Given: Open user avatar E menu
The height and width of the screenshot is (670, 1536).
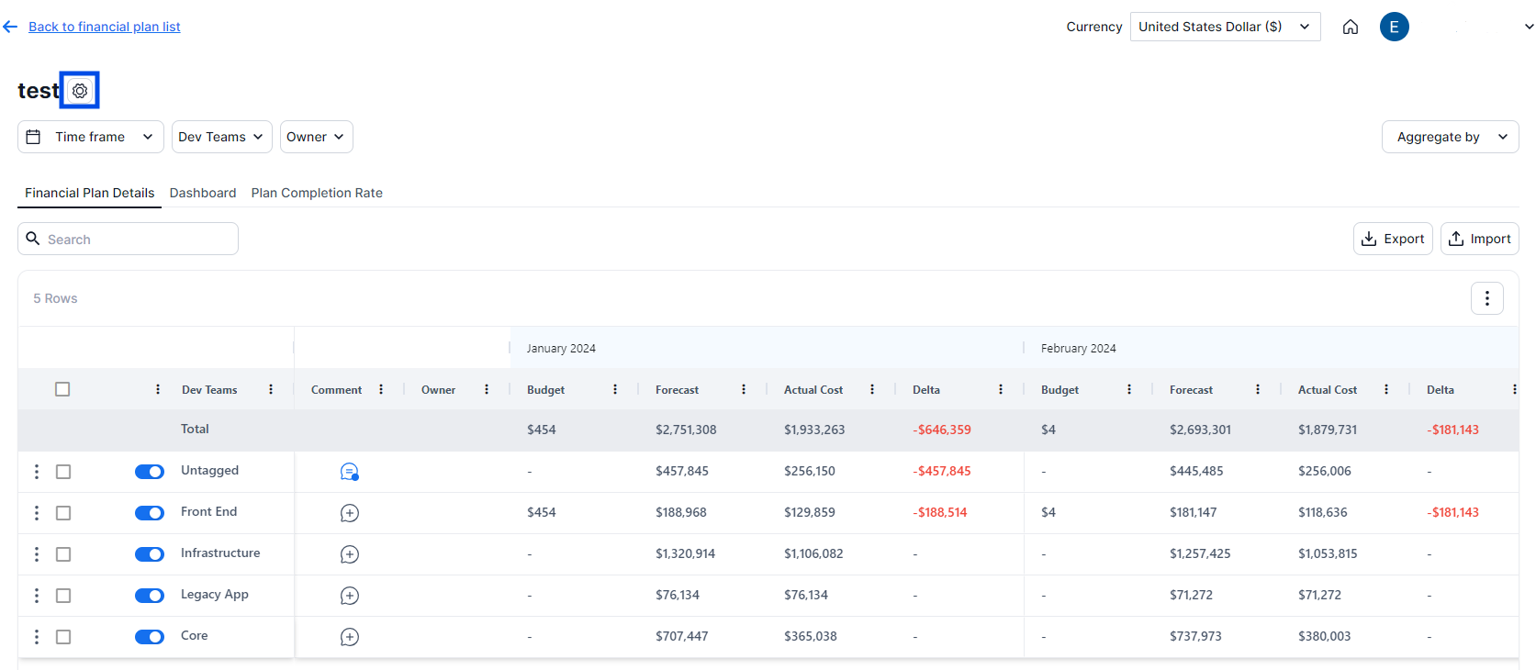Looking at the screenshot, I should point(1394,27).
